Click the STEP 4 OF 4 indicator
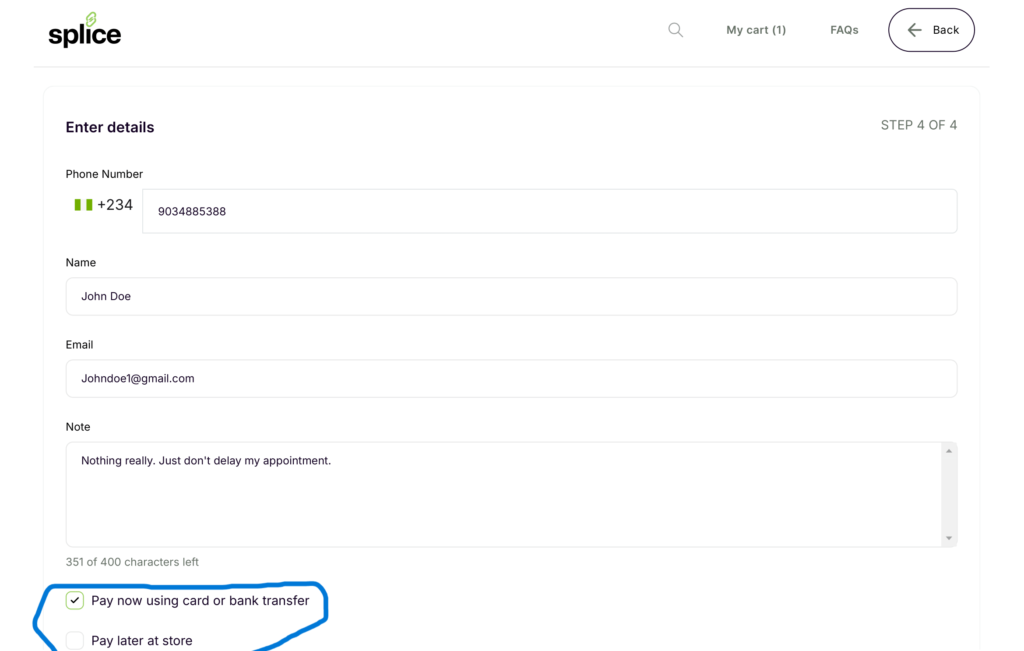The width and height of the screenshot is (1024, 651). (918, 125)
